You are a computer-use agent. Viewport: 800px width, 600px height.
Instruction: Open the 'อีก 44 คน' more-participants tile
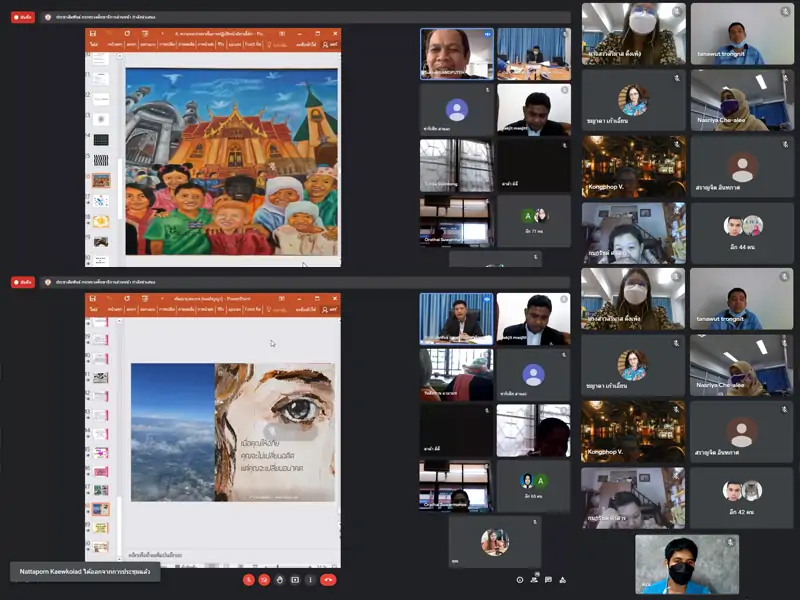click(x=742, y=233)
